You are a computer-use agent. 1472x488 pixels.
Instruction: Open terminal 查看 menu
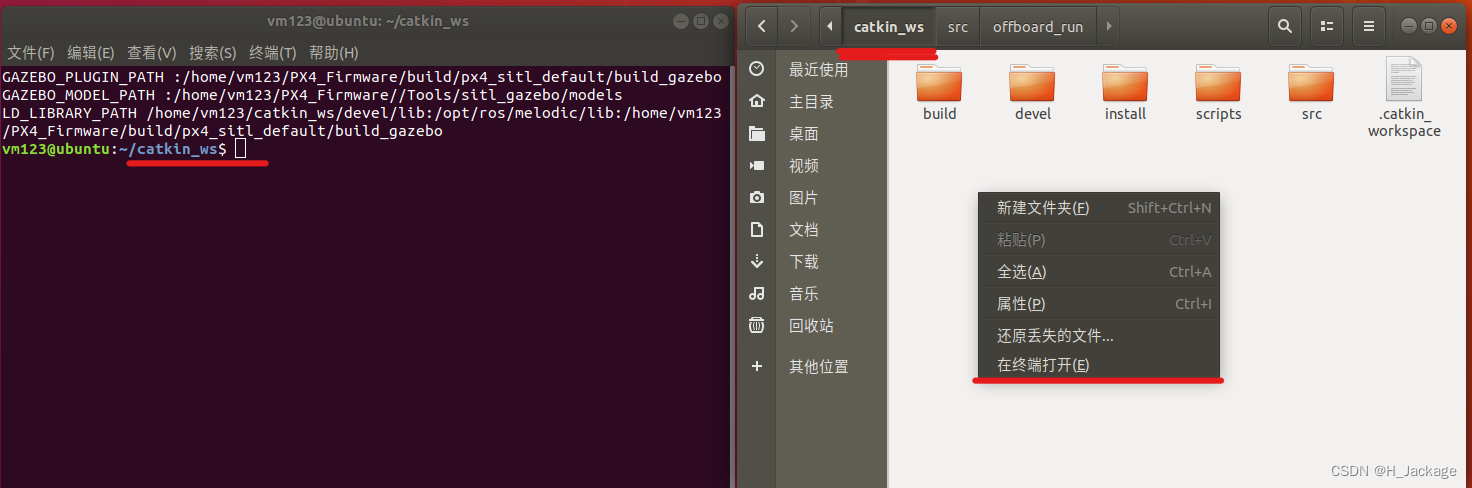tap(151, 52)
